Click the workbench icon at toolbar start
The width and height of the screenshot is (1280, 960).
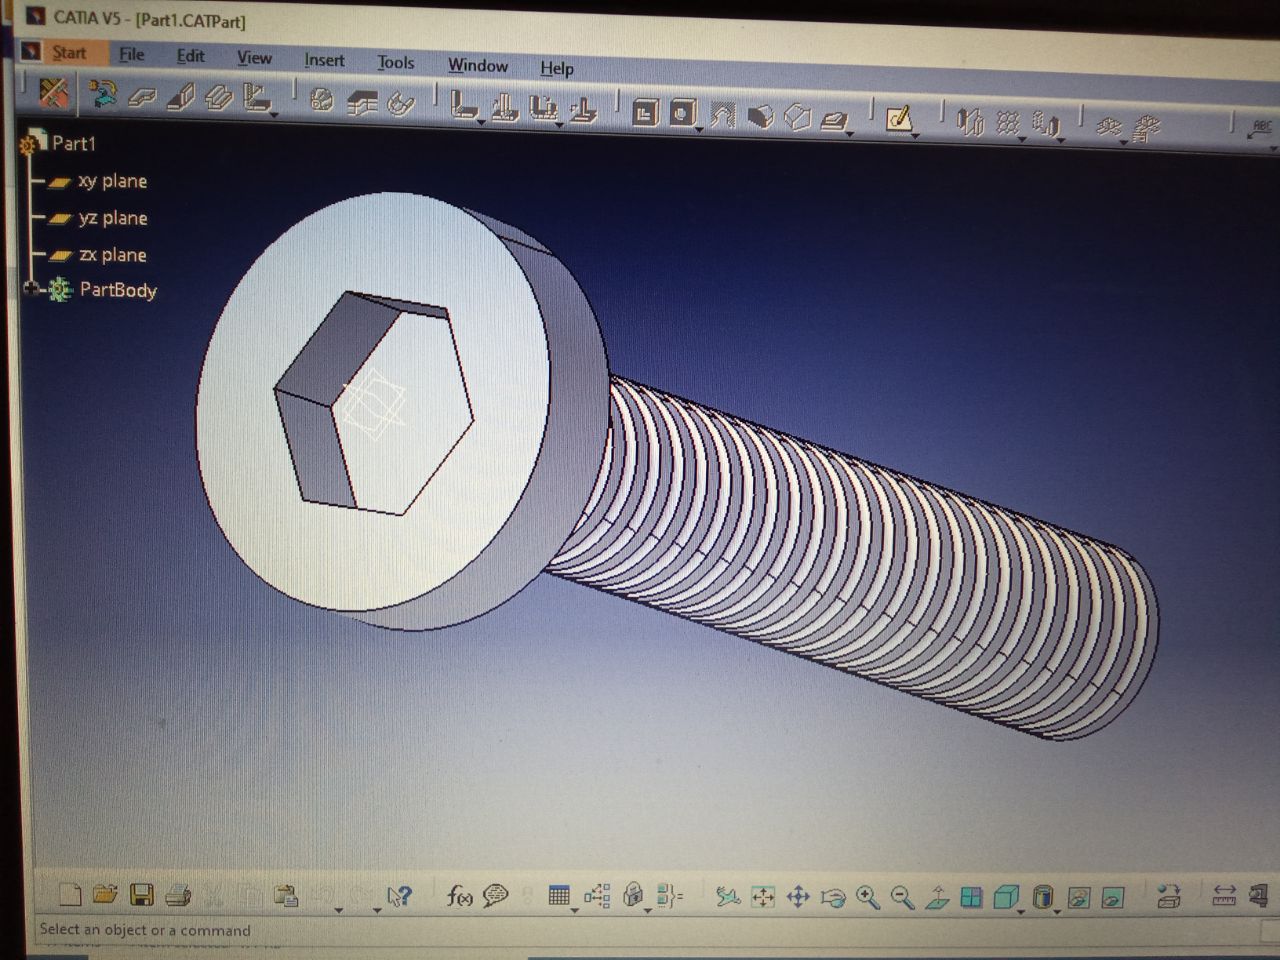53,92
